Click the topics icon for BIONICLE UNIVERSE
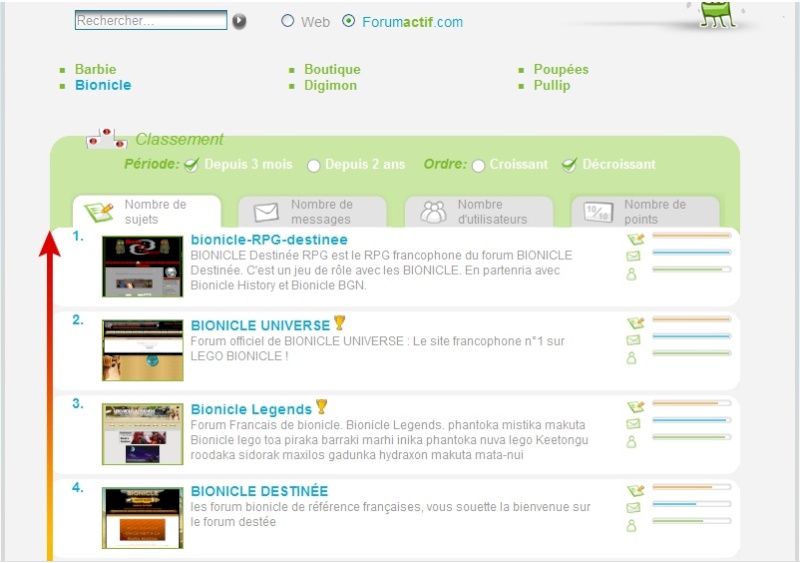Viewport: 800px width, 563px height. pyautogui.click(x=635, y=323)
